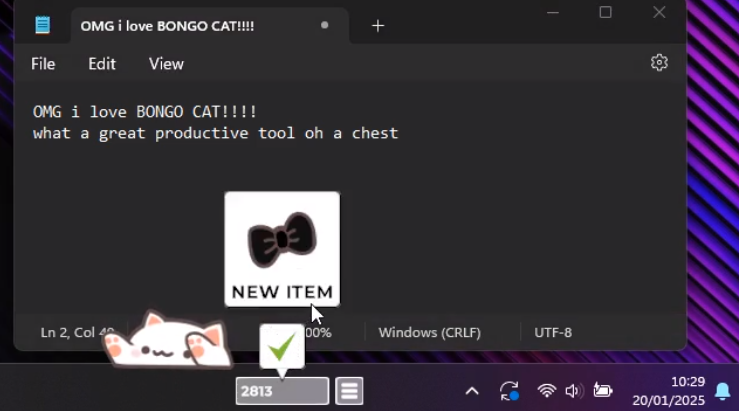Place cursor in first line 'OMG i love BONGO CAT!!!!'
The height and width of the screenshot is (411, 739).
coord(145,112)
